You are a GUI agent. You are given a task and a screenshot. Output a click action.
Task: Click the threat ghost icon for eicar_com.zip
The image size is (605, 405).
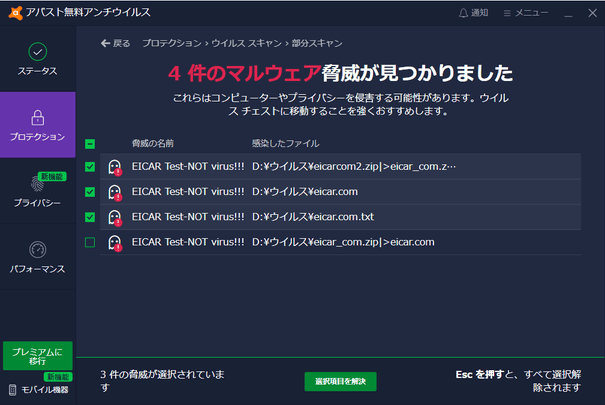click(115, 243)
